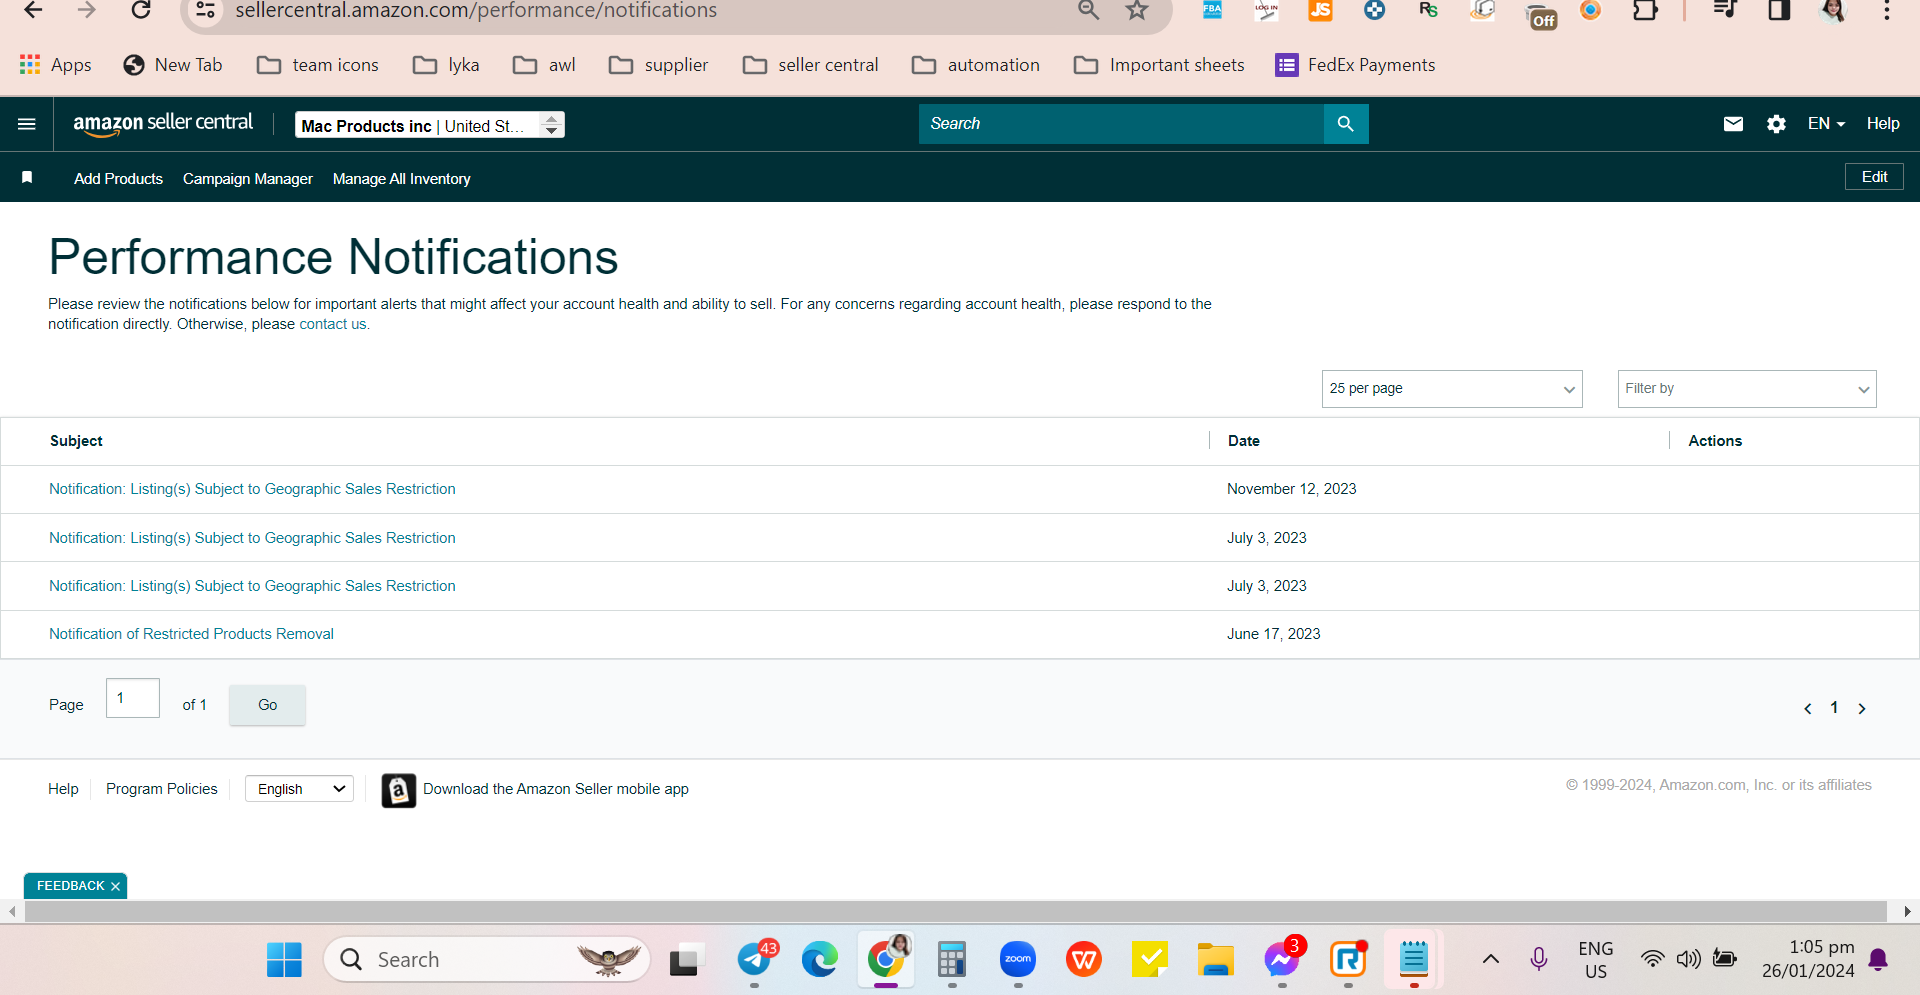The width and height of the screenshot is (1920, 995).
Task: Open Telegram from the taskbar
Action: pos(756,960)
